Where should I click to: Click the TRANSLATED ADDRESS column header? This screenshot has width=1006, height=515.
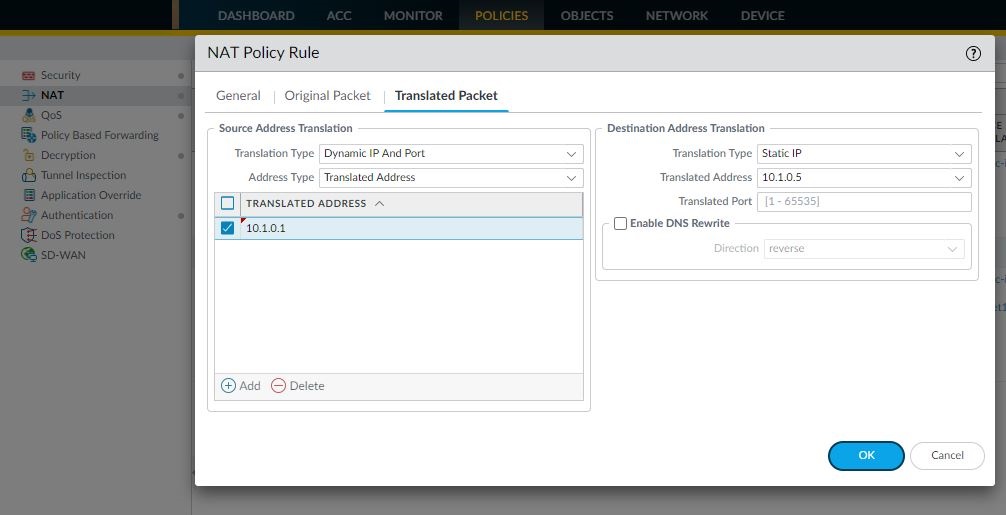click(306, 203)
